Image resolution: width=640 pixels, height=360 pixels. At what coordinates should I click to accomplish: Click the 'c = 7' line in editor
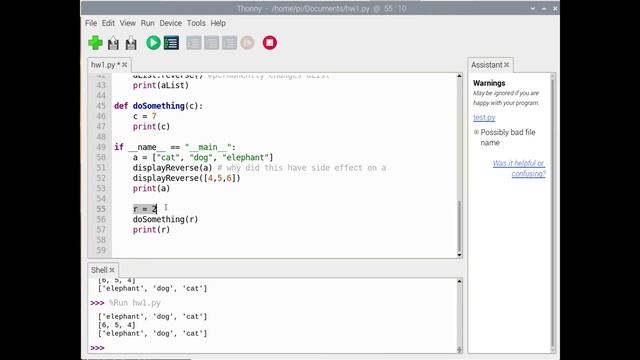144,116
